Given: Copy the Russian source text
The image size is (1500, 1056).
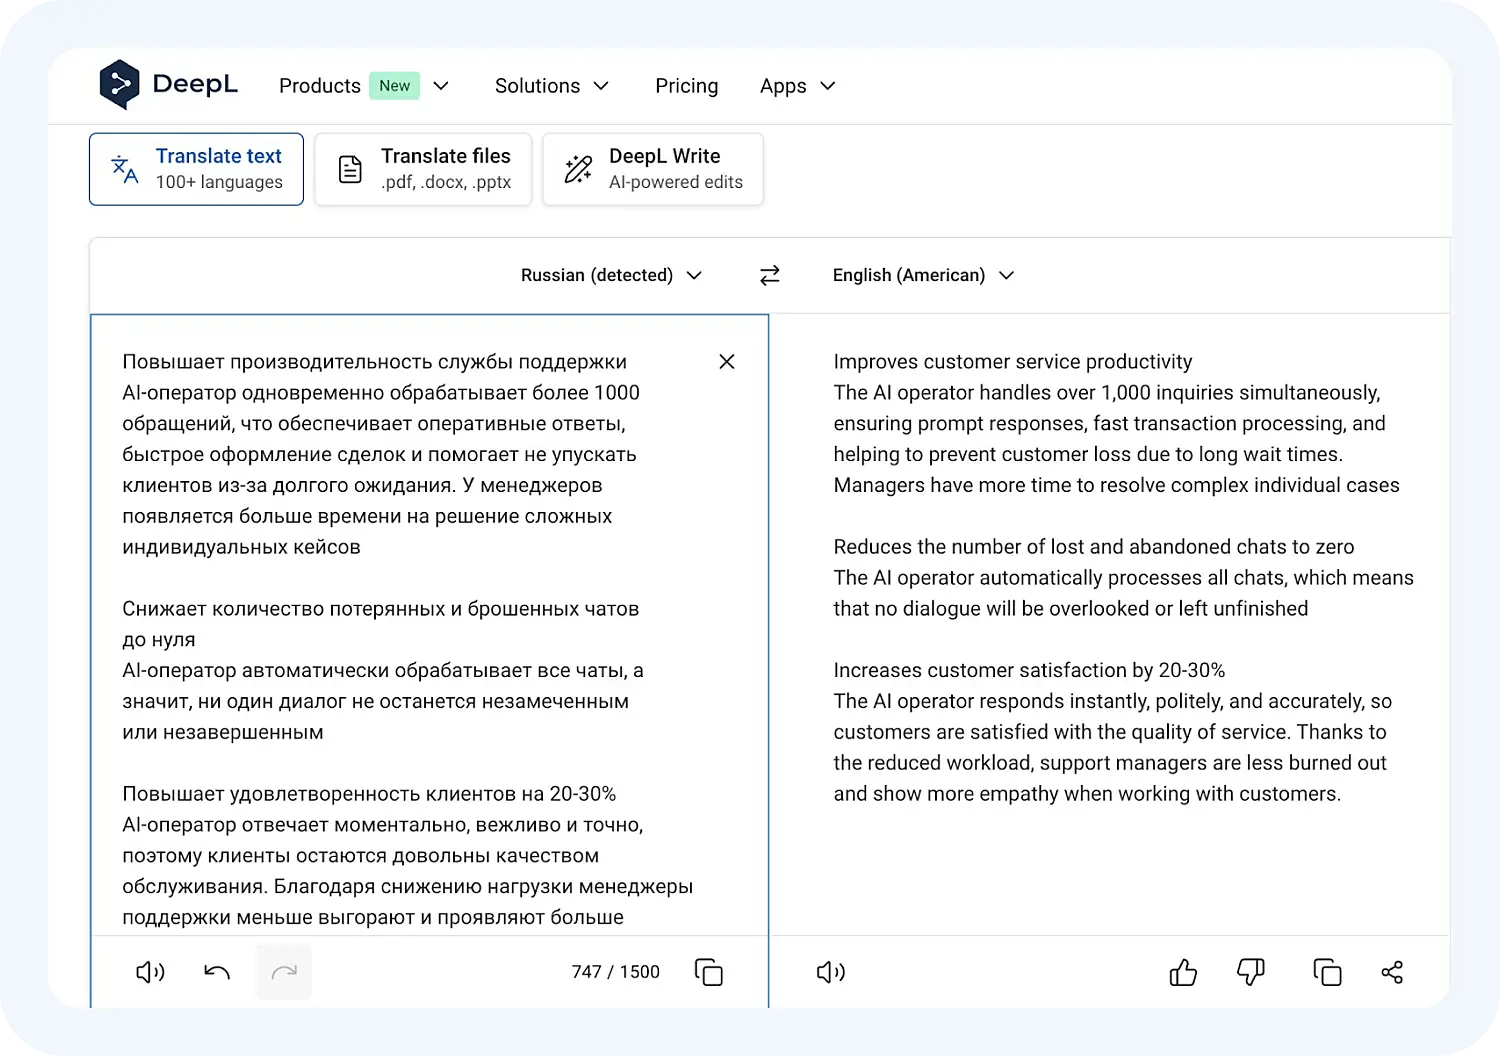Looking at the screenshot, I should (x=709, y=971).
